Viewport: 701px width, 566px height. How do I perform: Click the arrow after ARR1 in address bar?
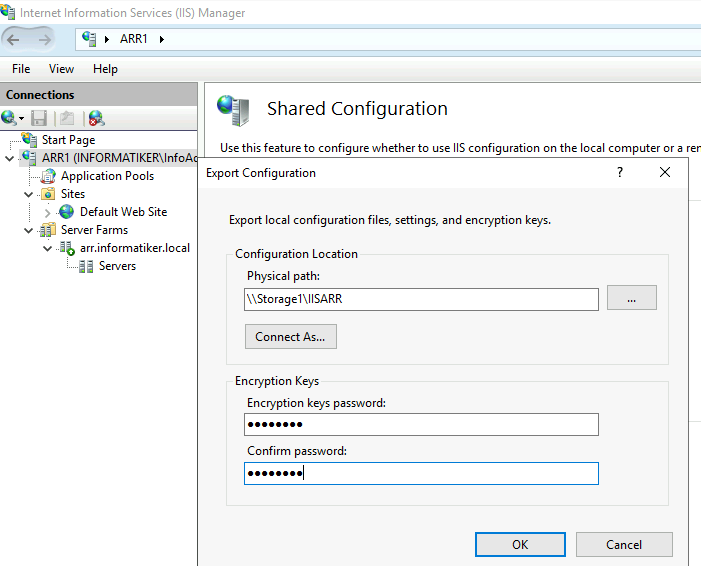162,39
